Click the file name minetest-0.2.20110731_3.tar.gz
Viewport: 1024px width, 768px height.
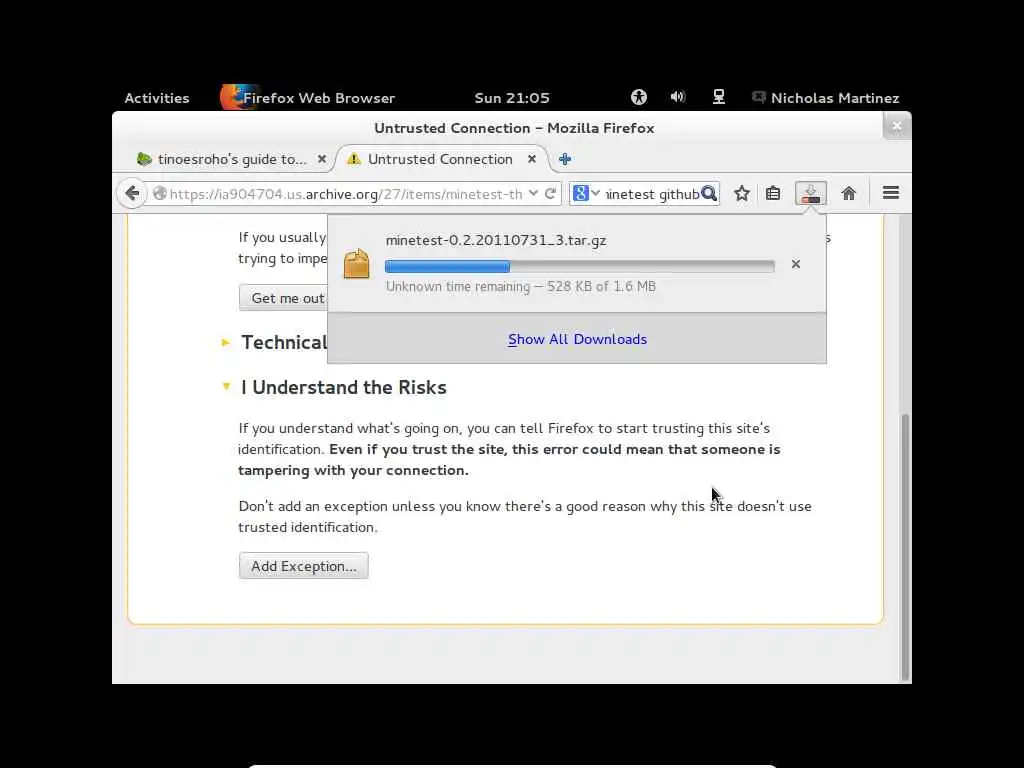(496, 240)
